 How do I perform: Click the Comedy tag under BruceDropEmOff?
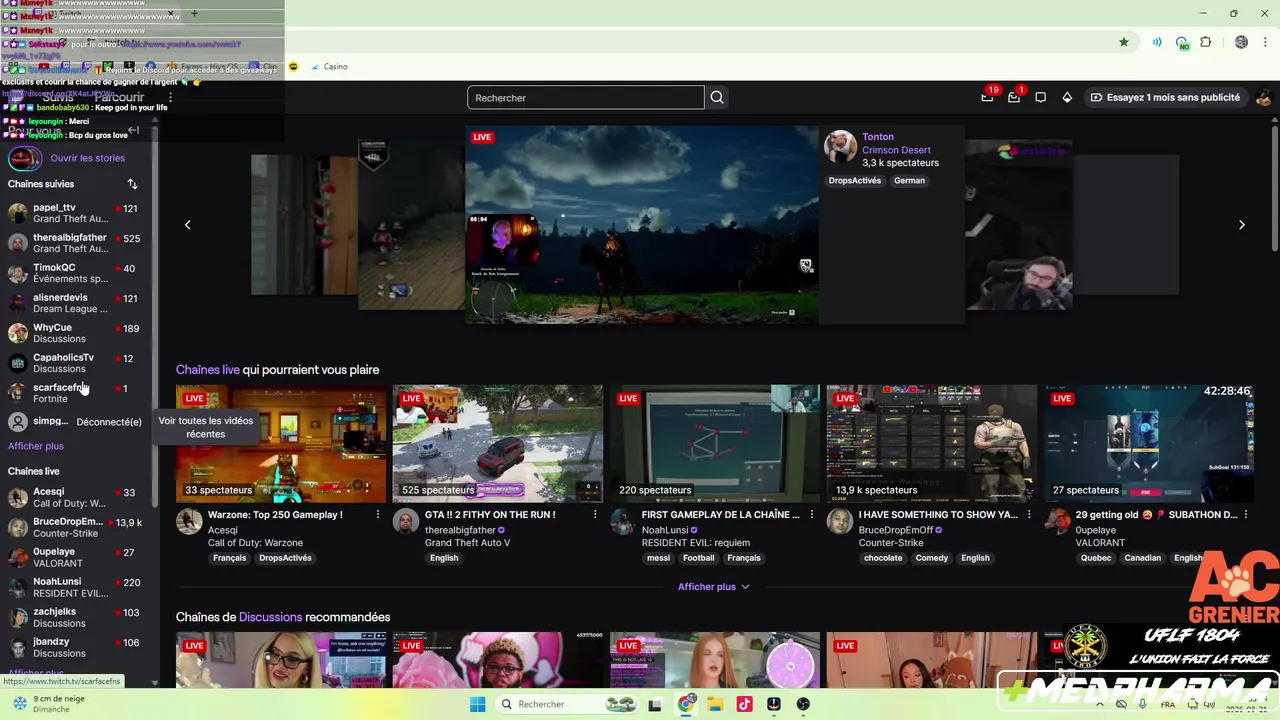pos(932,558)
